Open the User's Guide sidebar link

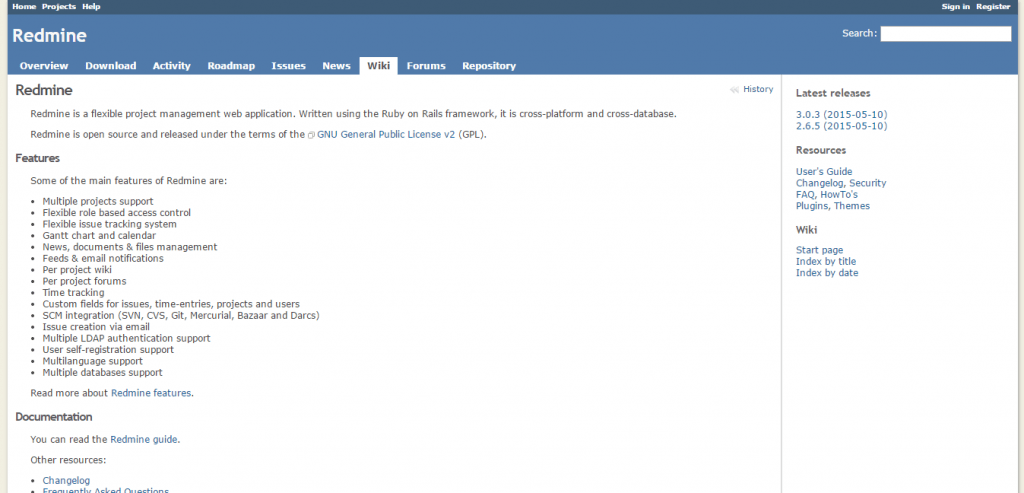pos(824,172)
